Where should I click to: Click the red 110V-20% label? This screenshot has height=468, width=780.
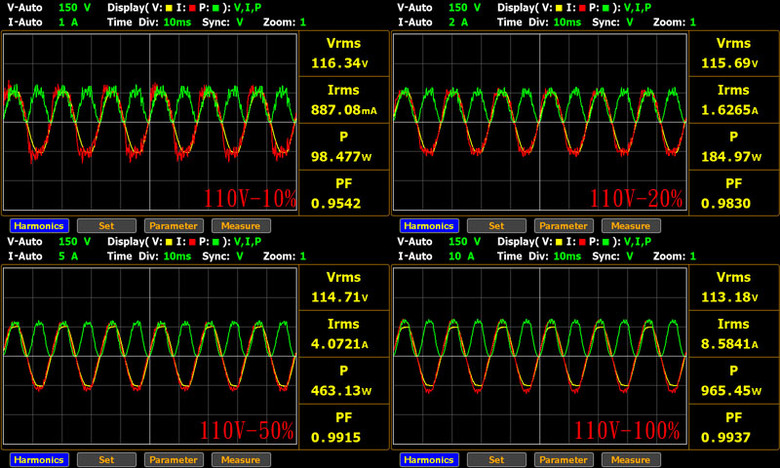[x=636, y=198]
